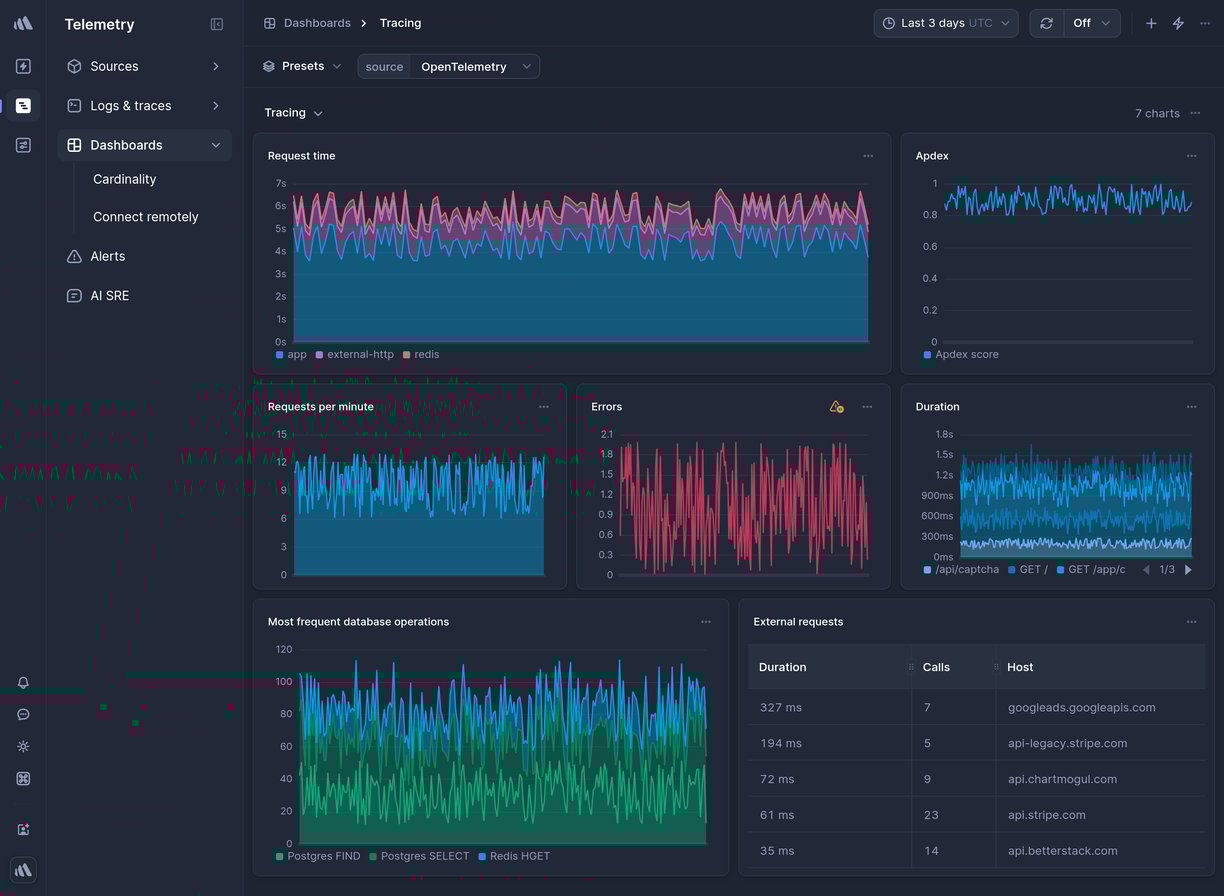Click the keyboard shortcuts grid icon

22,778
